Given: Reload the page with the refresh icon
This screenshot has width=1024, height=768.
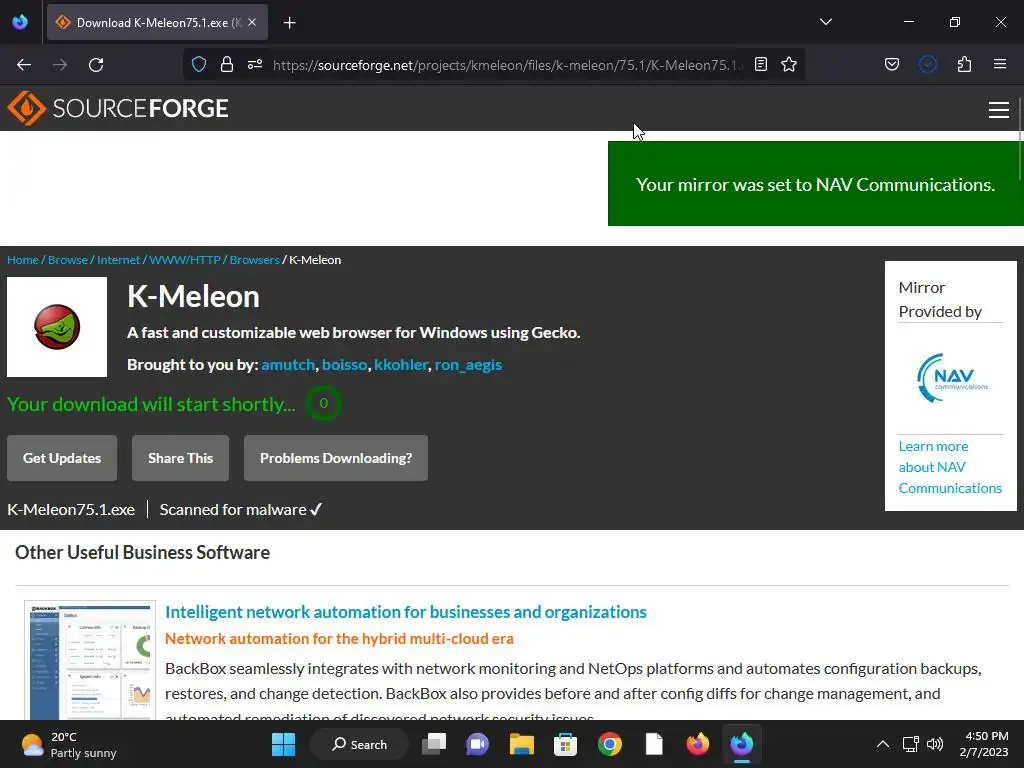Looking at the screenshot, I should pyautogui.click(x=96, y=65).
